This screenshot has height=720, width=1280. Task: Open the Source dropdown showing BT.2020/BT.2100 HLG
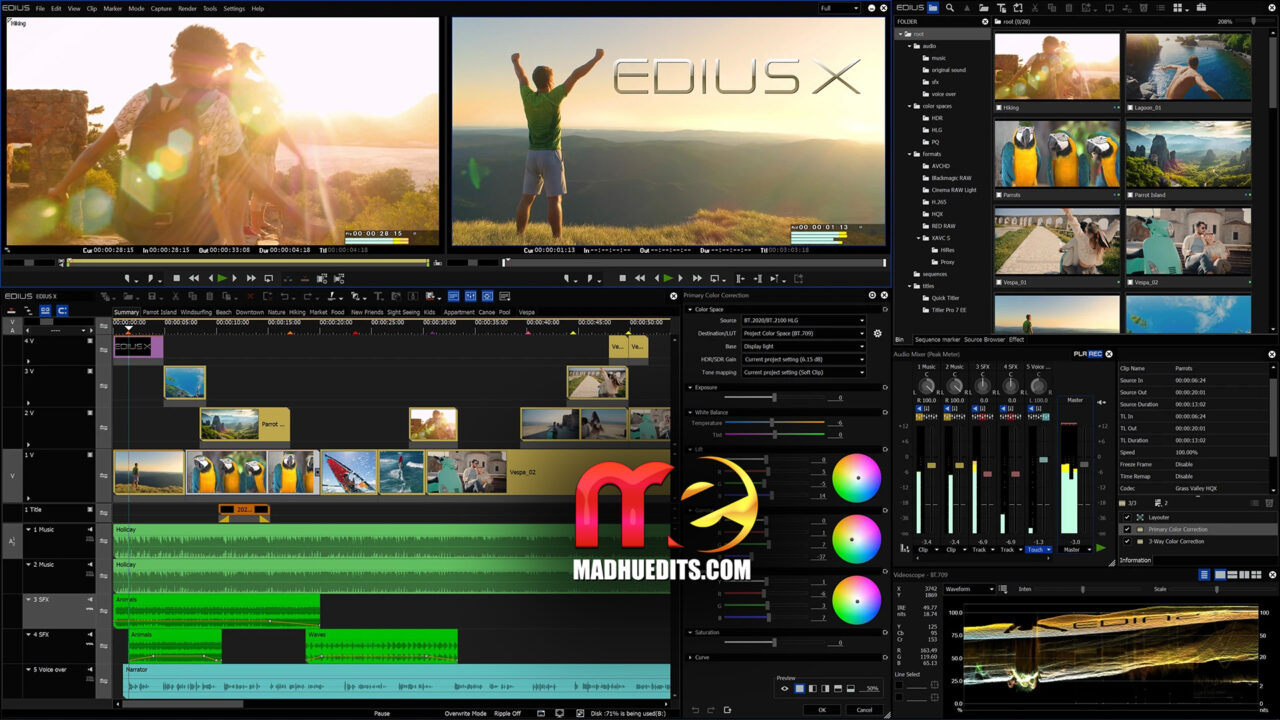coord(805,320)
